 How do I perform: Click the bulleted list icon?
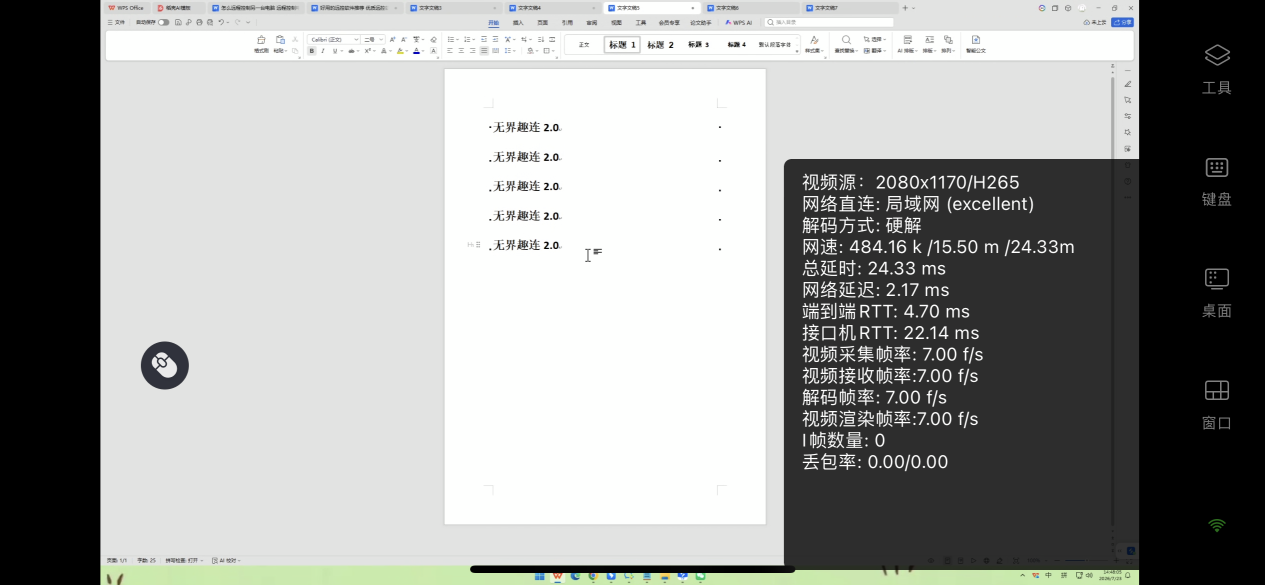click(x=451, y=39)
